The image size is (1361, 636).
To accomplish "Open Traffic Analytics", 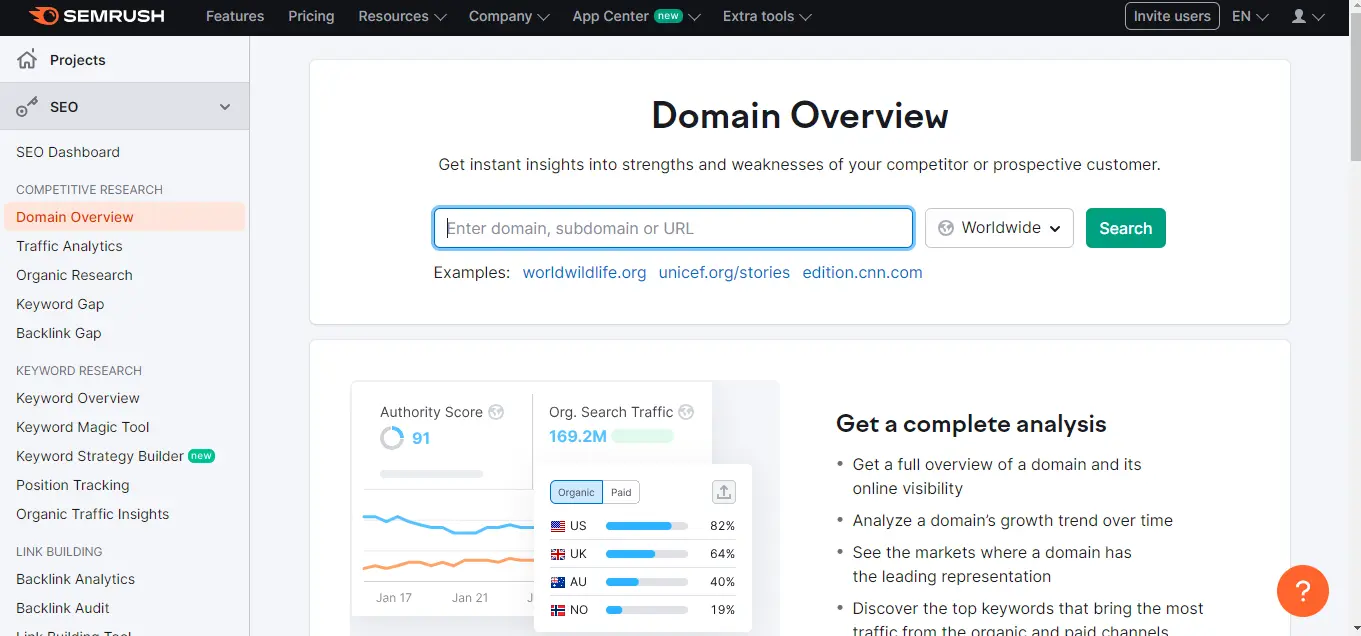I will pos(69,246).
